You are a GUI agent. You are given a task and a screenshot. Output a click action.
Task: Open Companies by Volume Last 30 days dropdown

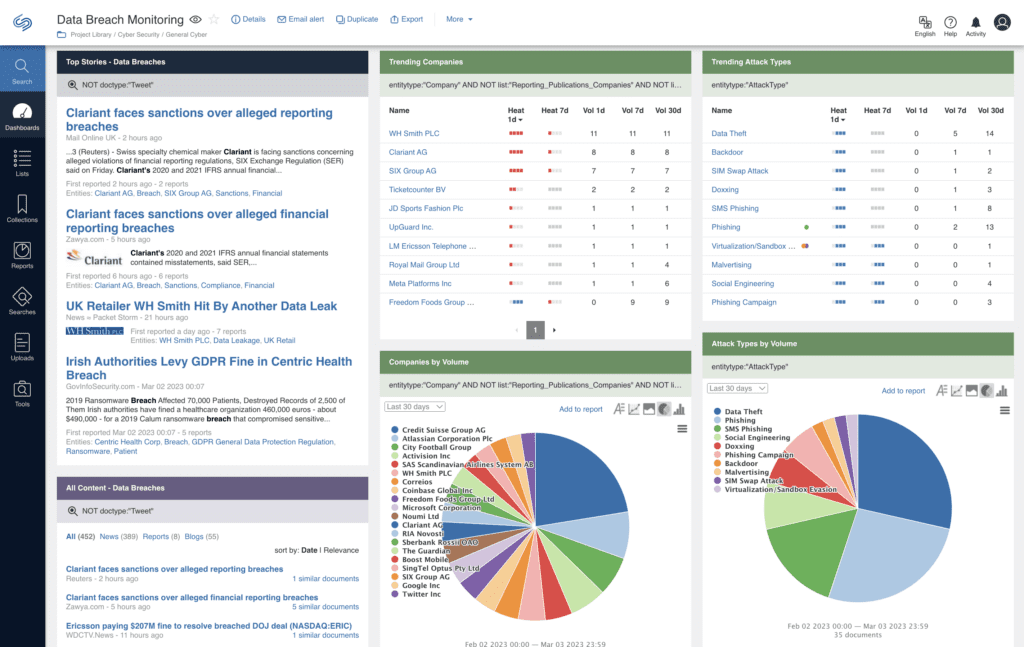[x=415, y=407]
